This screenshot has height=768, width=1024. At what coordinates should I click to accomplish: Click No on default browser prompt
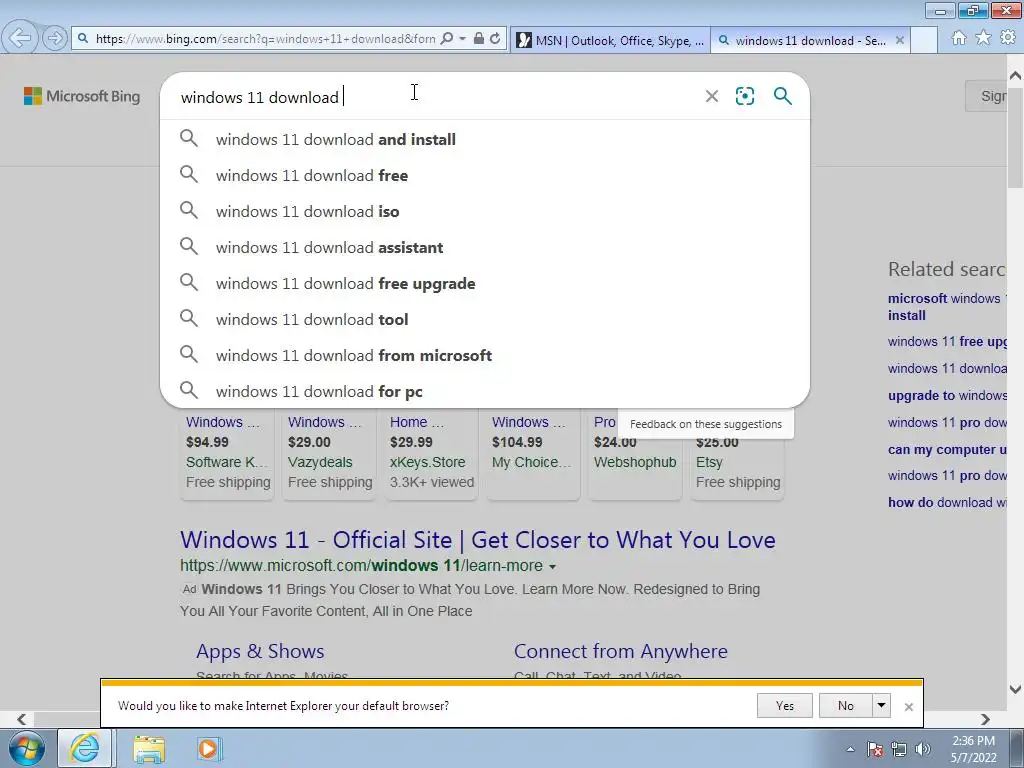coord(846,705)
